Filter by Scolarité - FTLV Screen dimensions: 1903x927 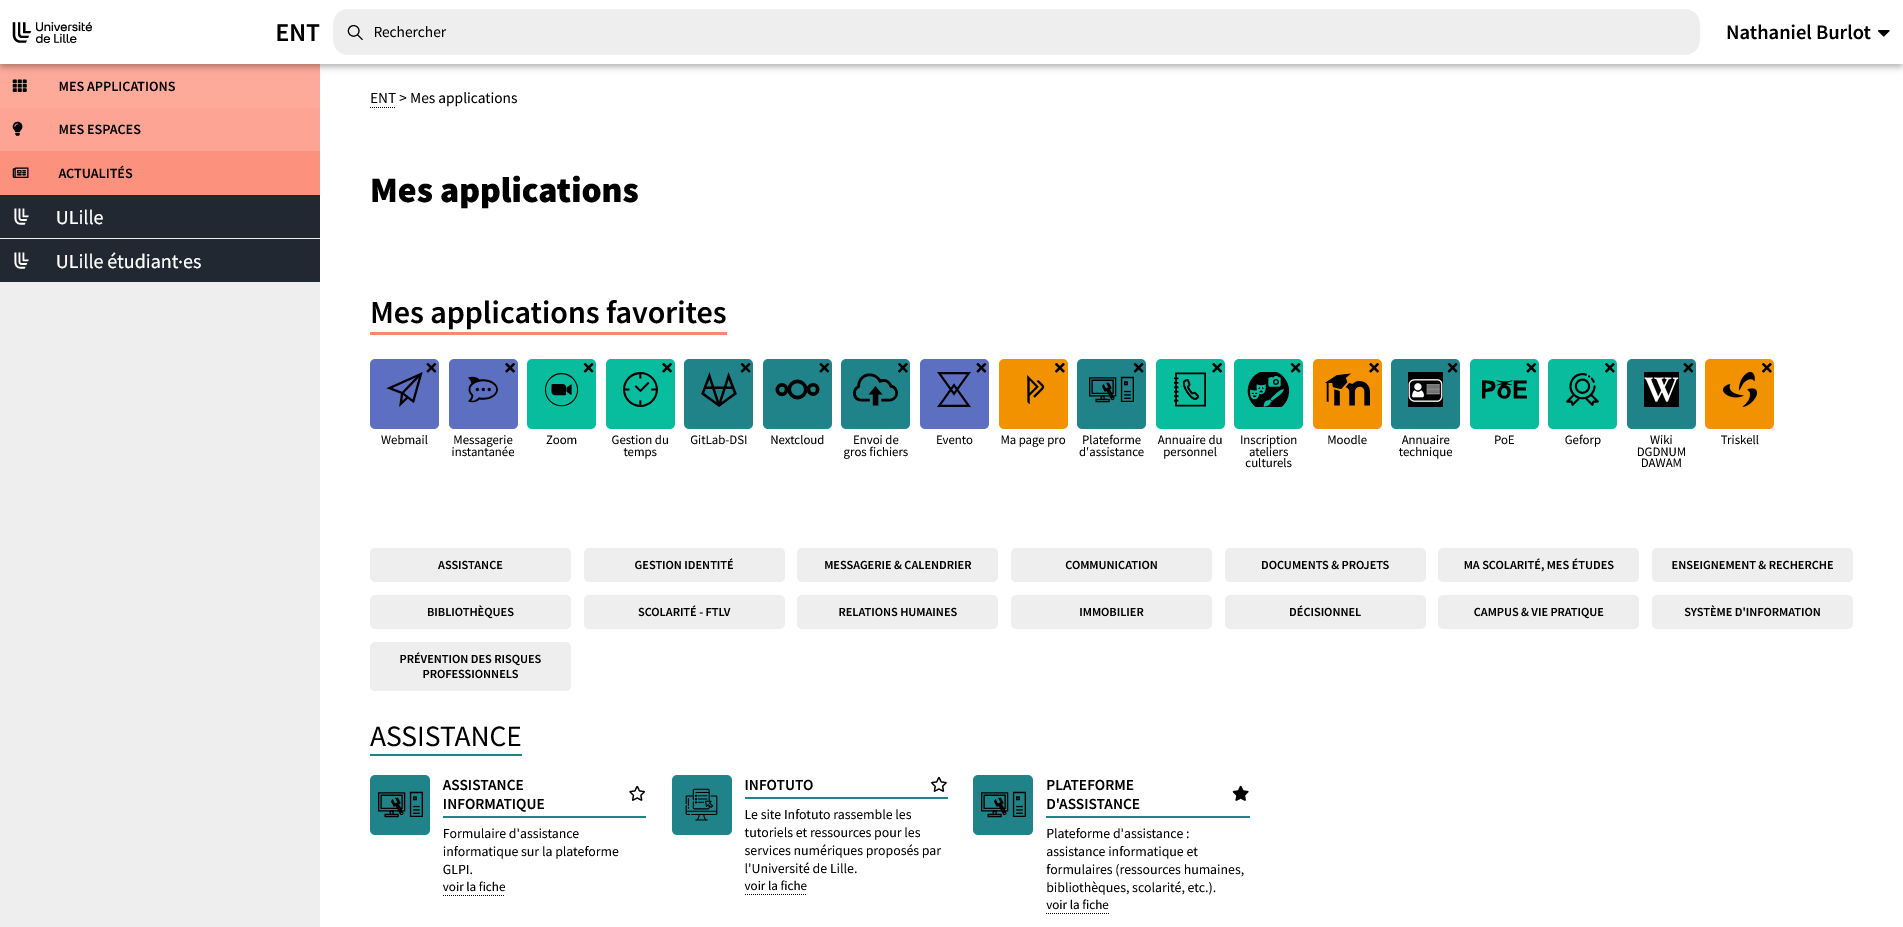click(x=684, y=612)
